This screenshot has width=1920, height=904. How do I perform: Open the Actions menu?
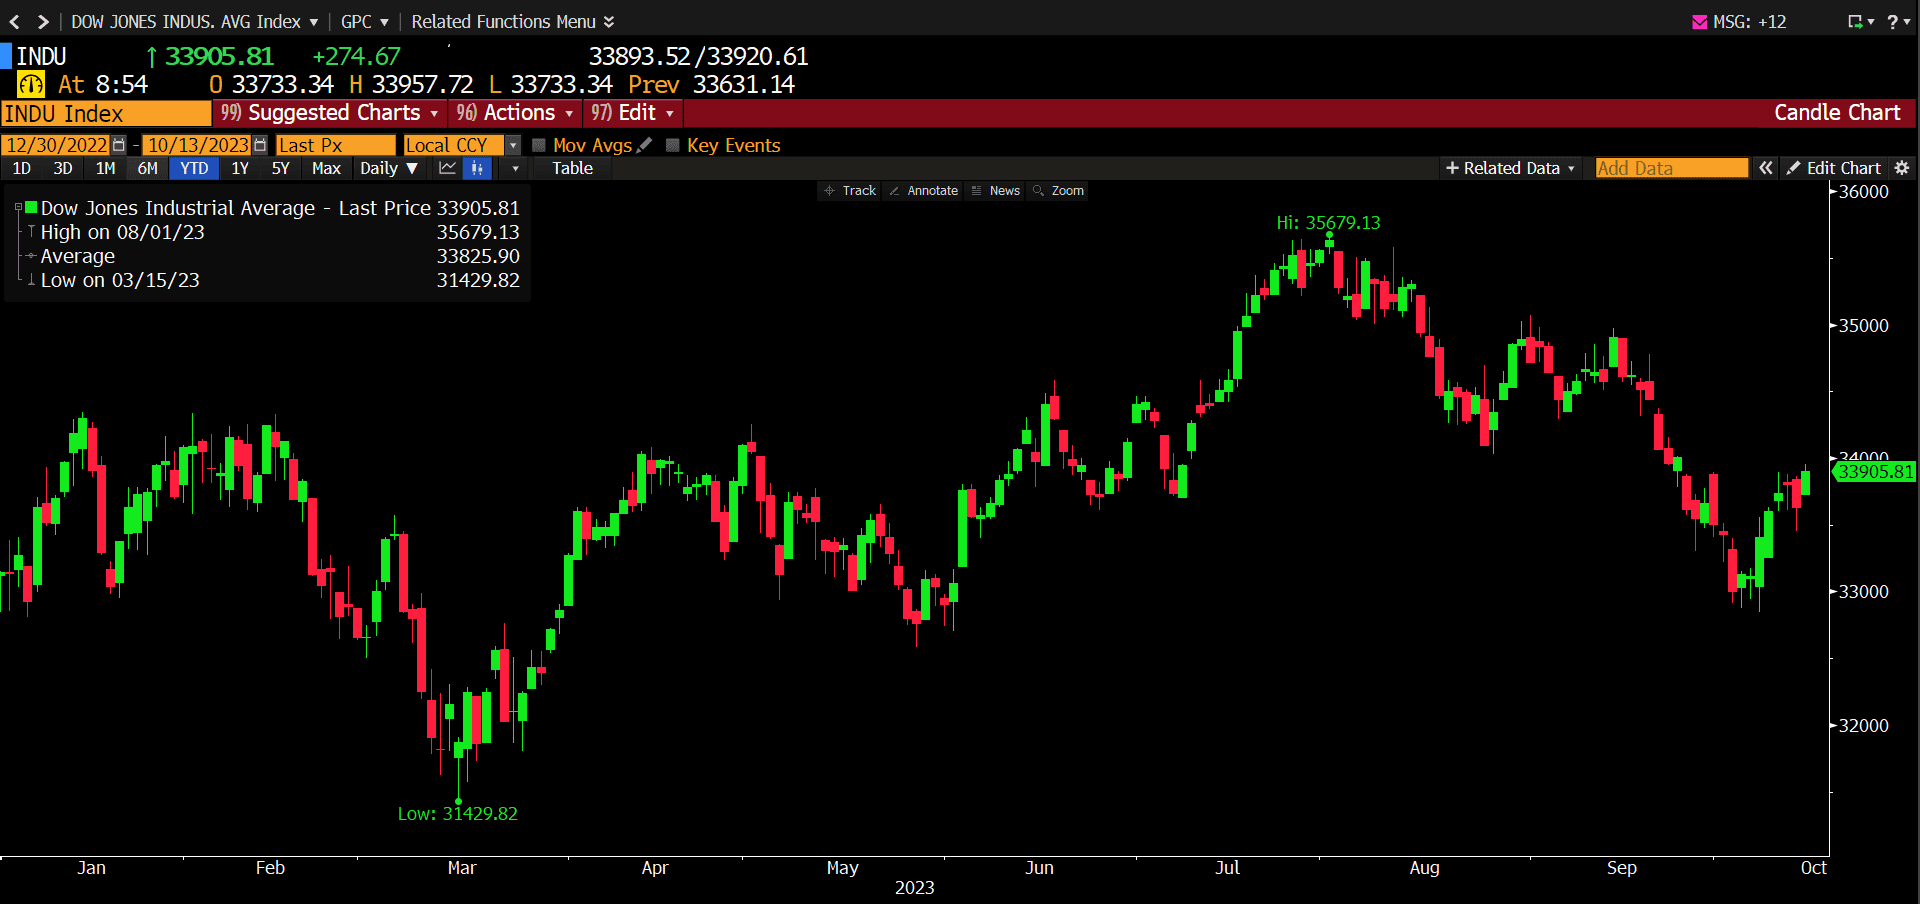(515, 113)
